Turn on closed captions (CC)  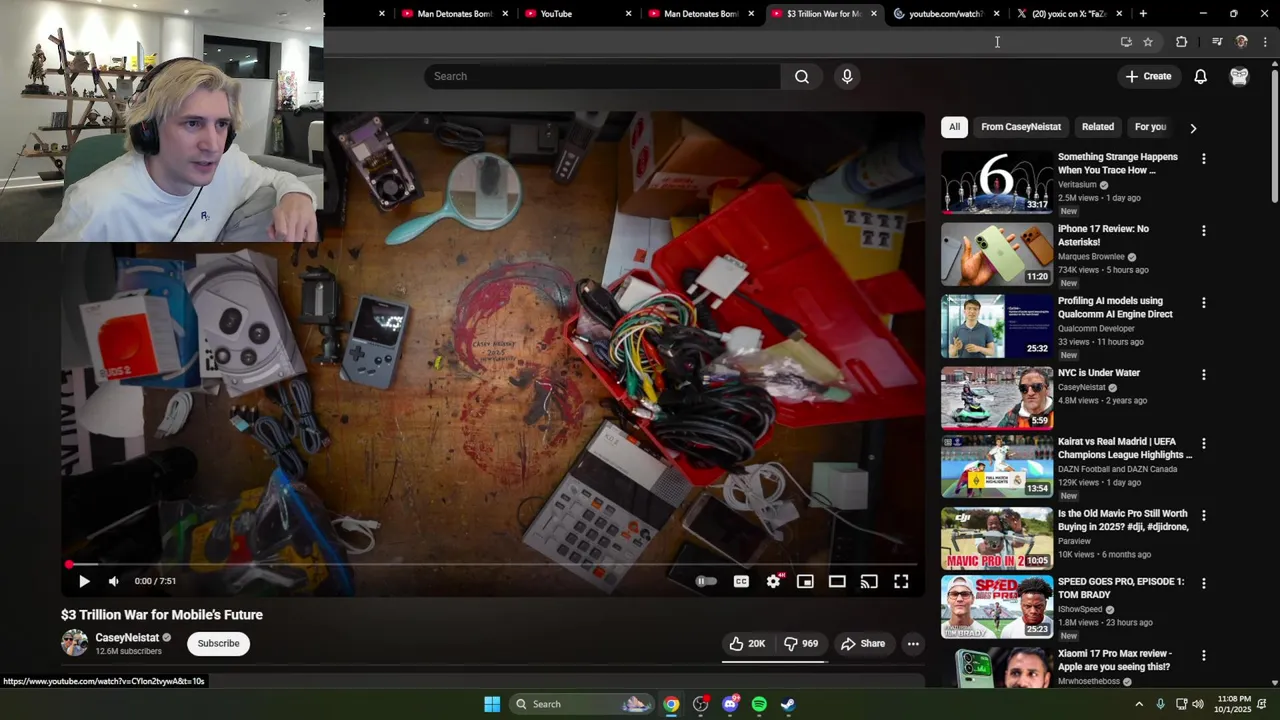tap(741, 581)
